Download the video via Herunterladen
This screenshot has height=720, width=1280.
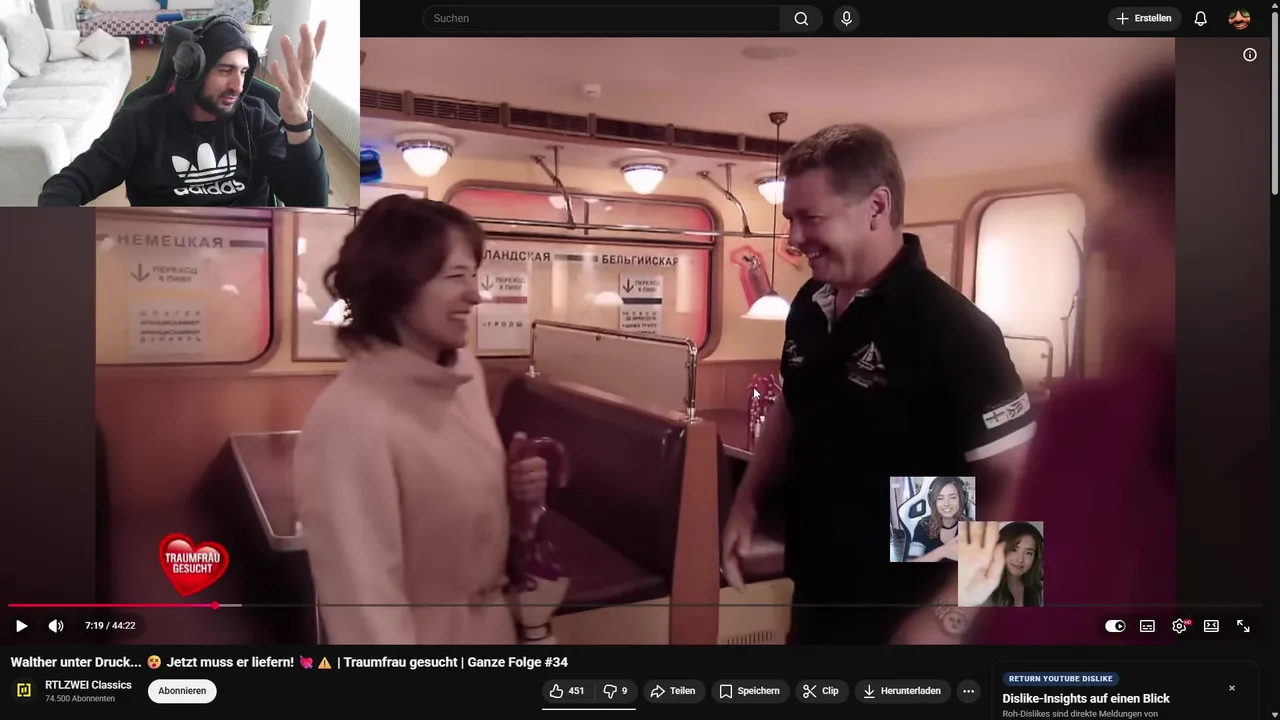pyautogui.click(x=901, y=691)
